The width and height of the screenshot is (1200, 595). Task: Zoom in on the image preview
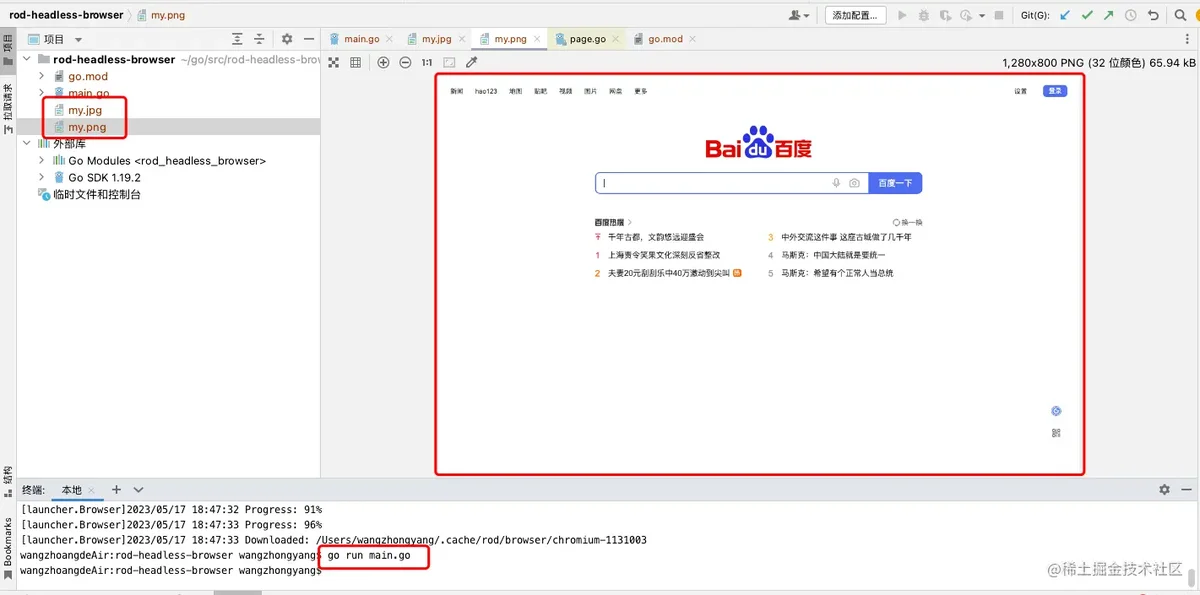384,62
